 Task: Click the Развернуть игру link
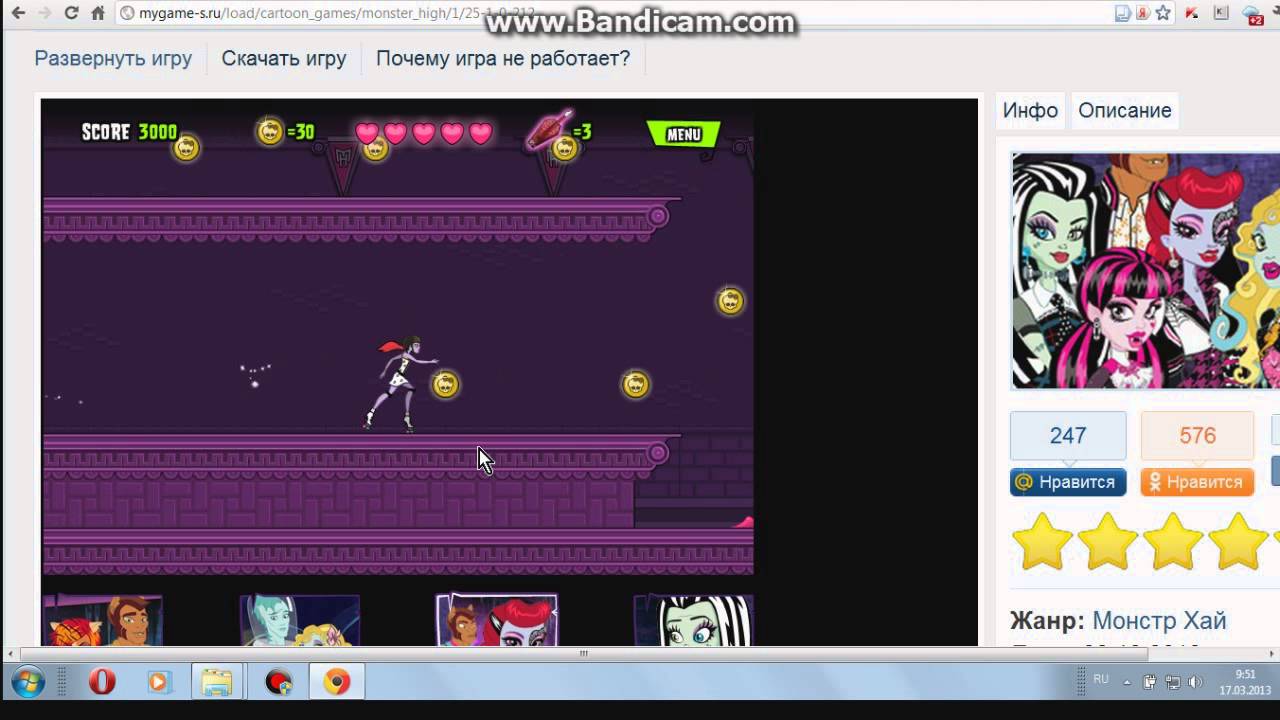coord(113,58)
